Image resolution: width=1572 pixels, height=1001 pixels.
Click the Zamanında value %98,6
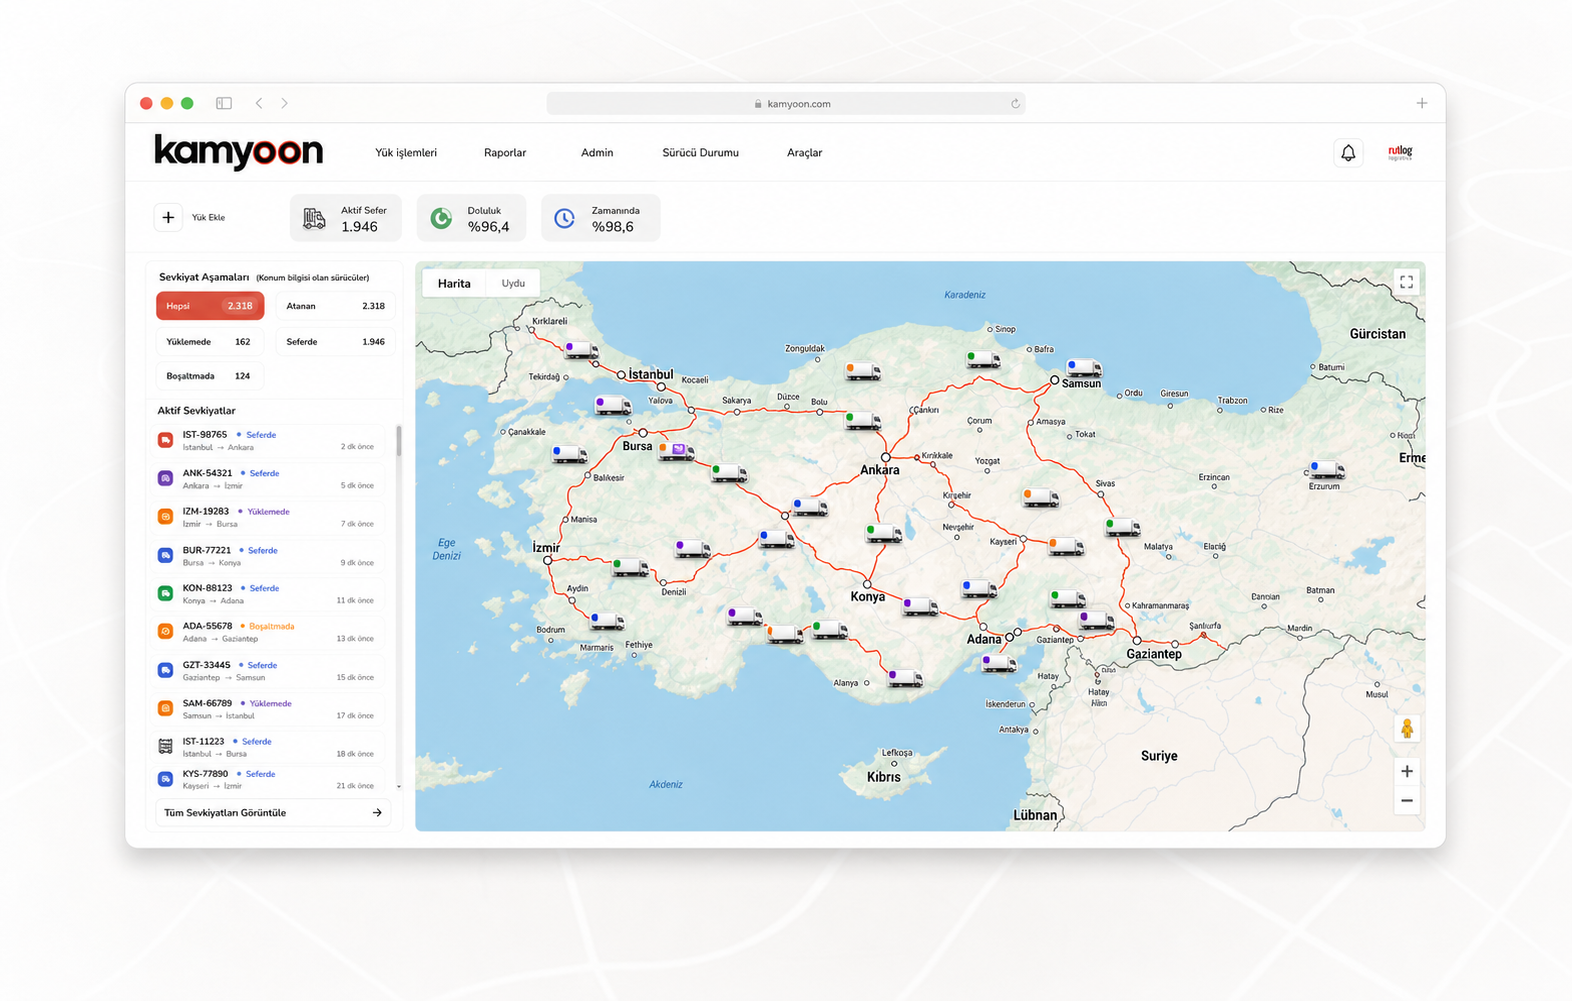click(612, 227)
